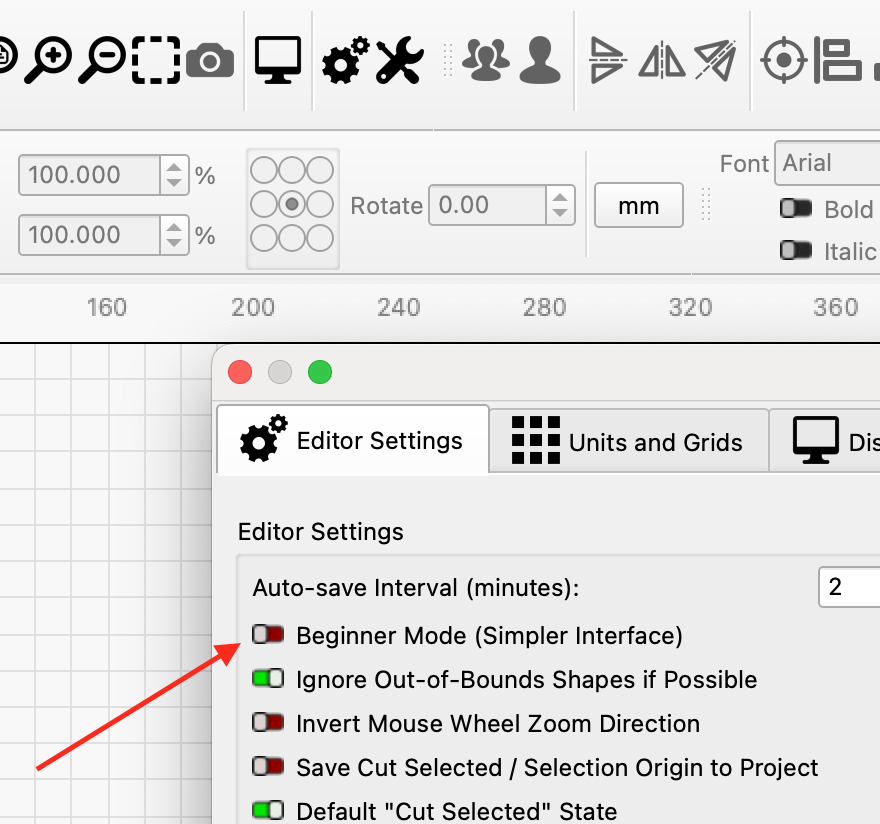Select the top-left anchor radio button
The height and width of the screenshot is (824, 880).
[x=264, y=170]
